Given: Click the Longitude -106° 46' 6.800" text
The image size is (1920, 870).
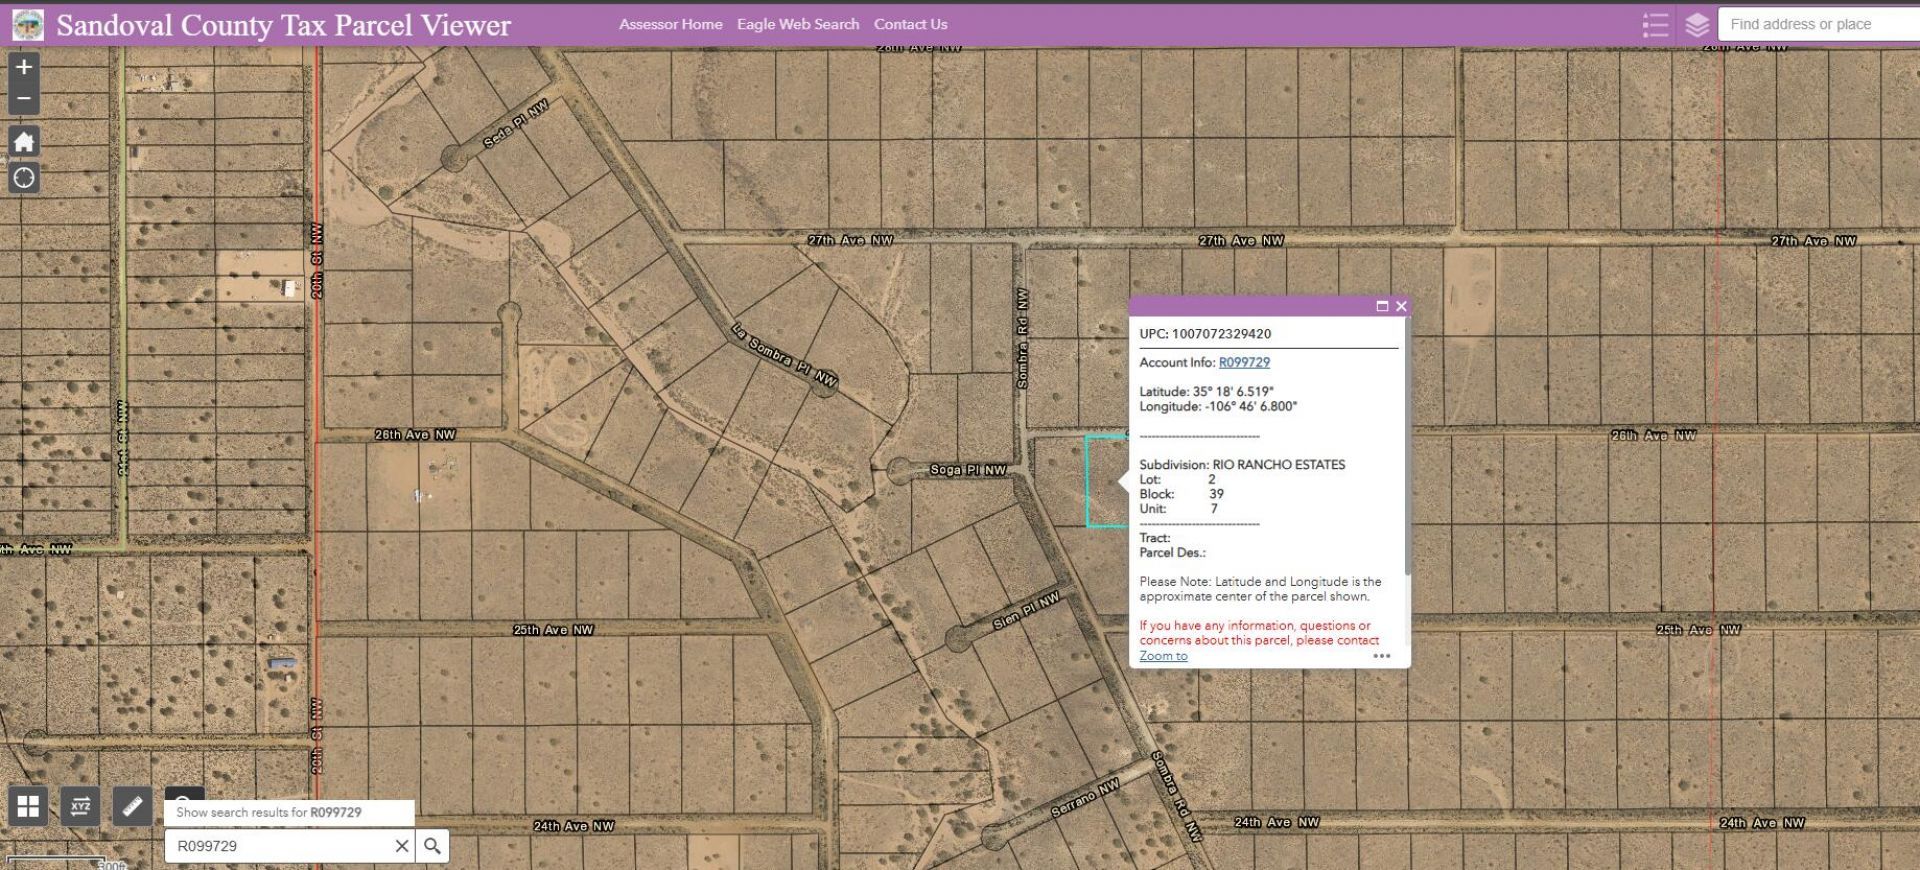Looking at the screenshot, I should click(x=1218, y=407).
